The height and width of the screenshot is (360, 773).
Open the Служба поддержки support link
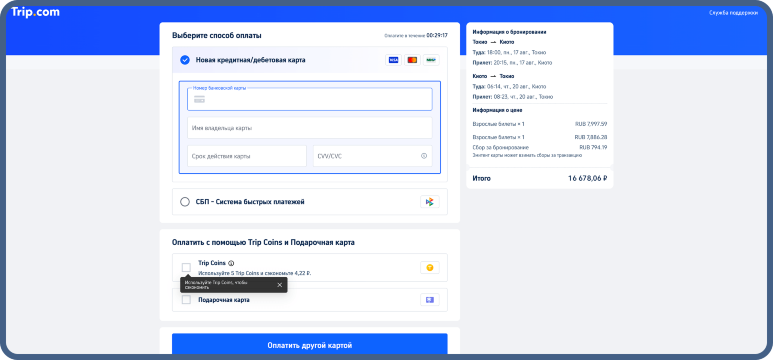coord(734,13)
